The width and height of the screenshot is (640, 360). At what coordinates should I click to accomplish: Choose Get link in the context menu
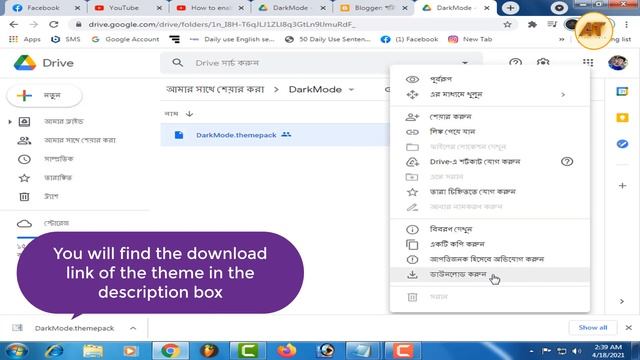[x=490, y=132]
